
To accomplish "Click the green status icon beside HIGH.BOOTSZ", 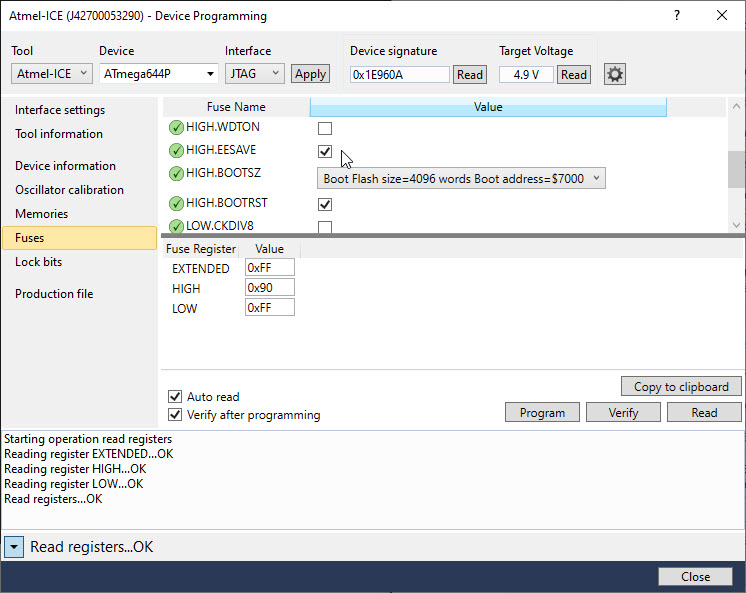I will click(x=176, y=173).
